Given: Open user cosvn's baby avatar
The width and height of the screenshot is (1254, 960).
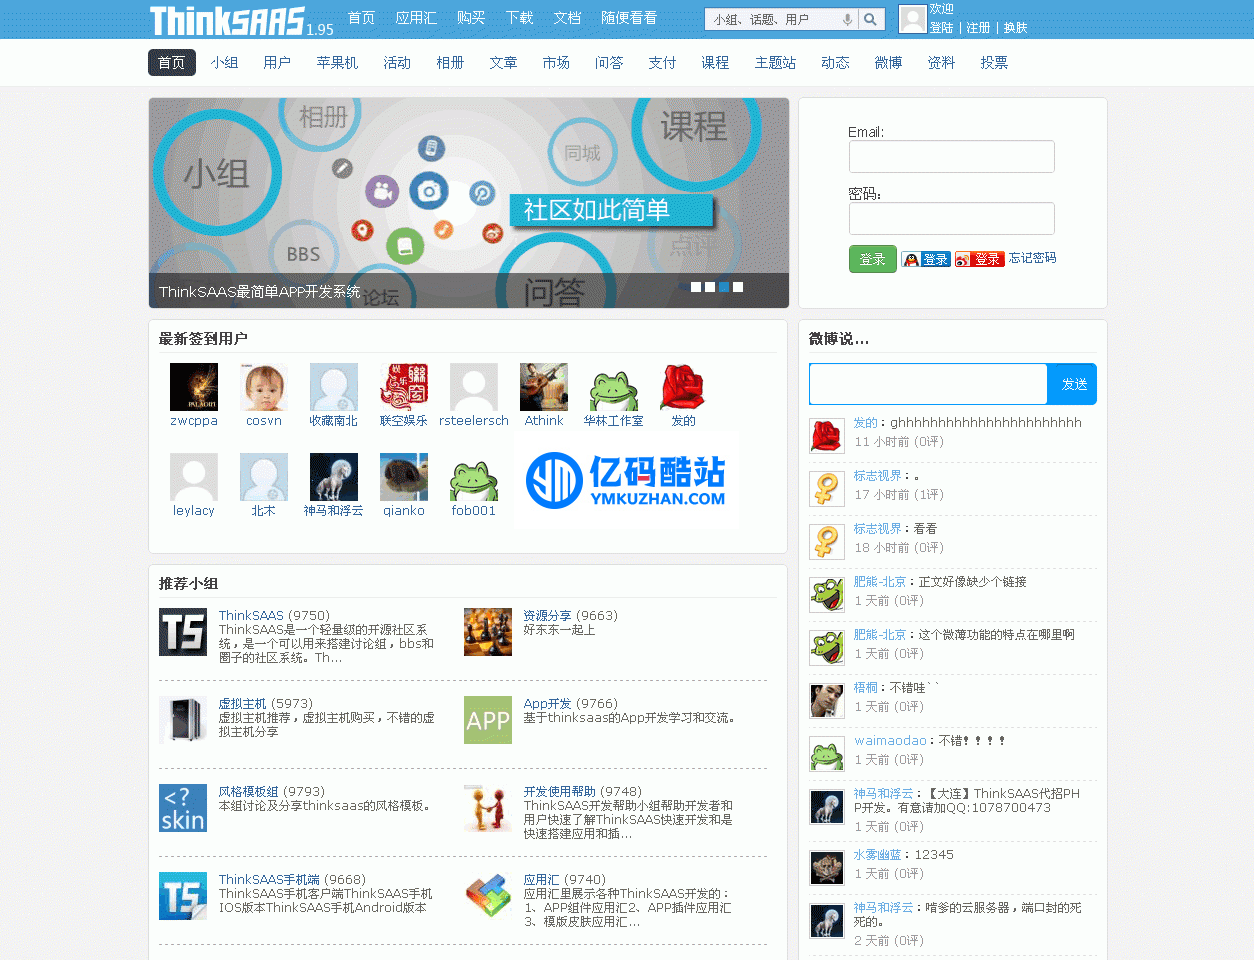Looking at the screenshot, I should (264, 387).
